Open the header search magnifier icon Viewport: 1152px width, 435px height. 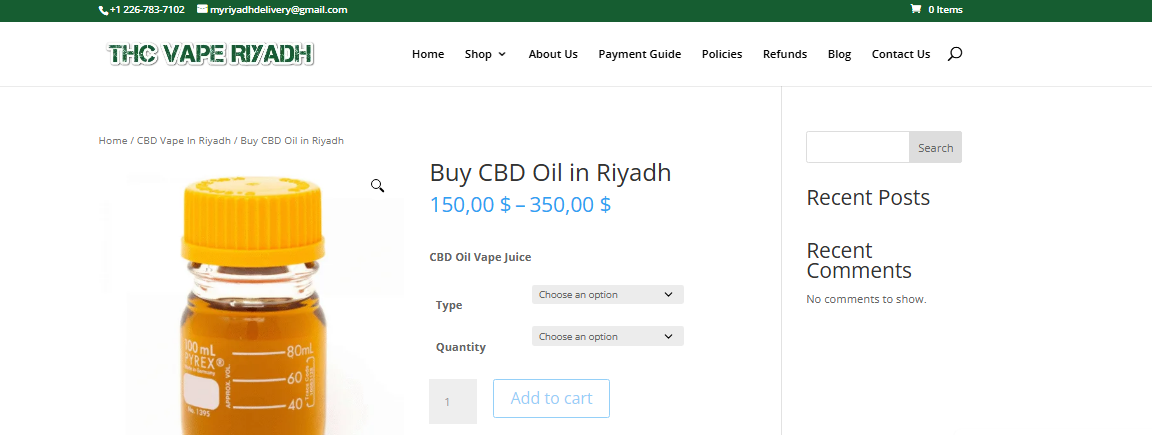[955, 54]
